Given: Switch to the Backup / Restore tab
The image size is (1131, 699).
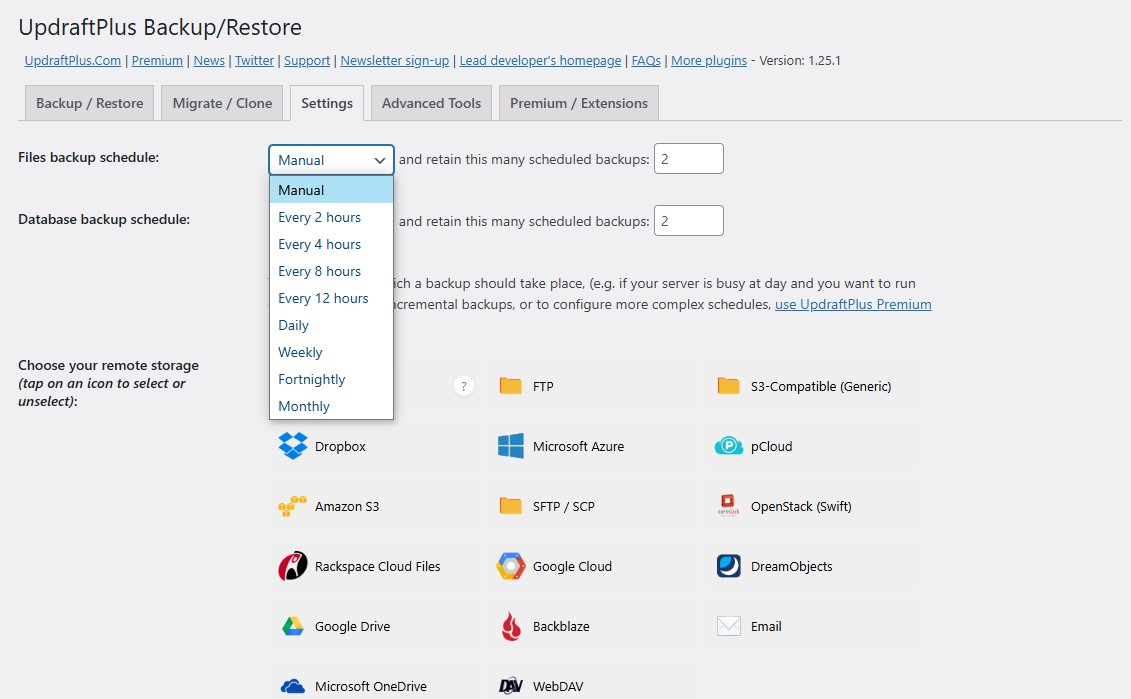Looking at the screenshot, I should click(x=89, y=103).
